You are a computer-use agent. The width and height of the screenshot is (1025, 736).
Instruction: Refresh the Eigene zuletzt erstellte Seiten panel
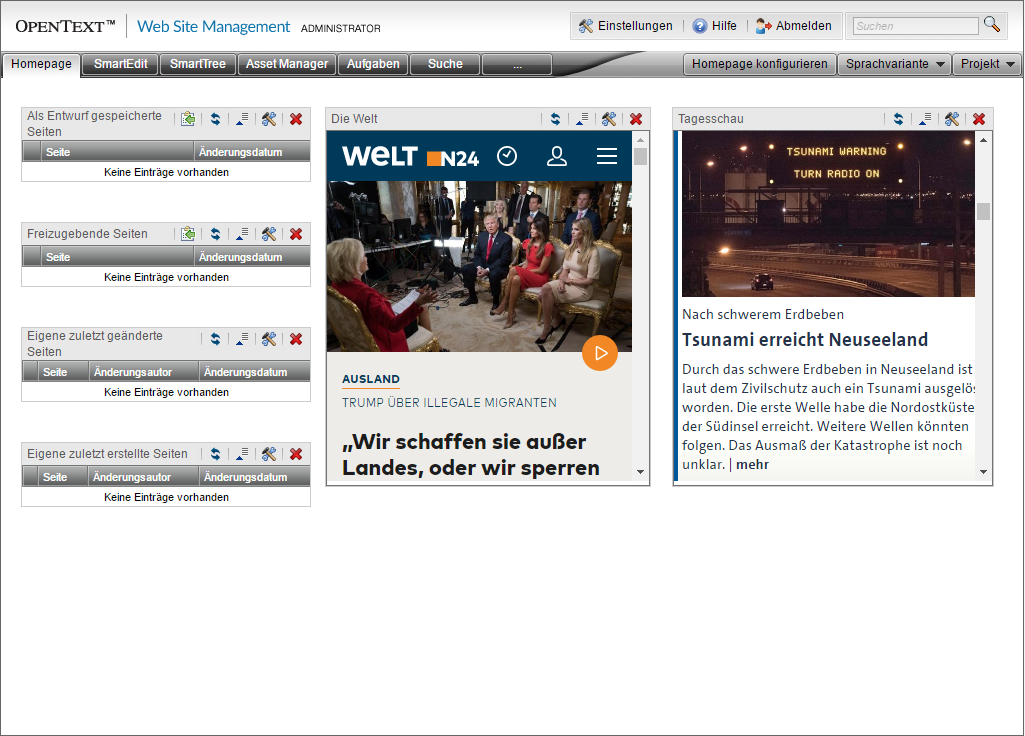(215, 454)
